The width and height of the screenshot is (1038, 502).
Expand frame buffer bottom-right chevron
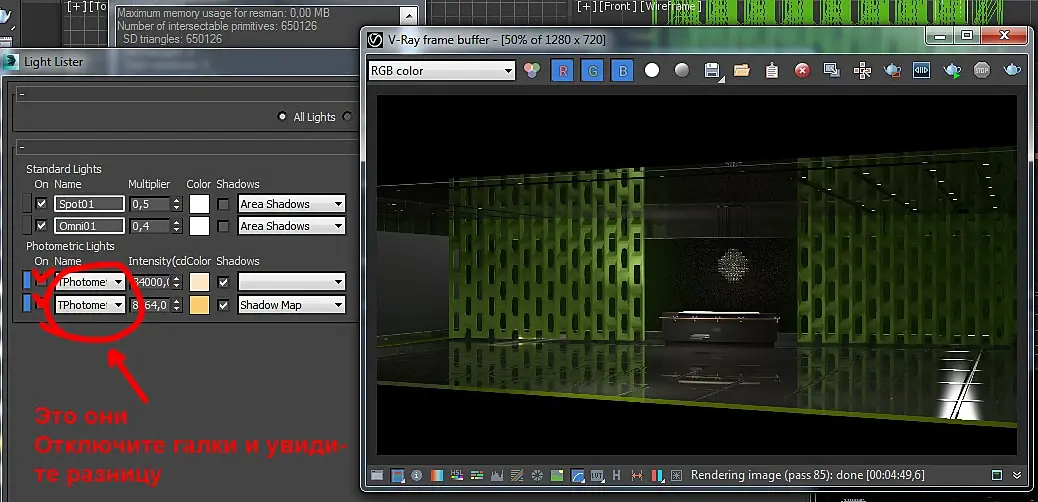1018,475
